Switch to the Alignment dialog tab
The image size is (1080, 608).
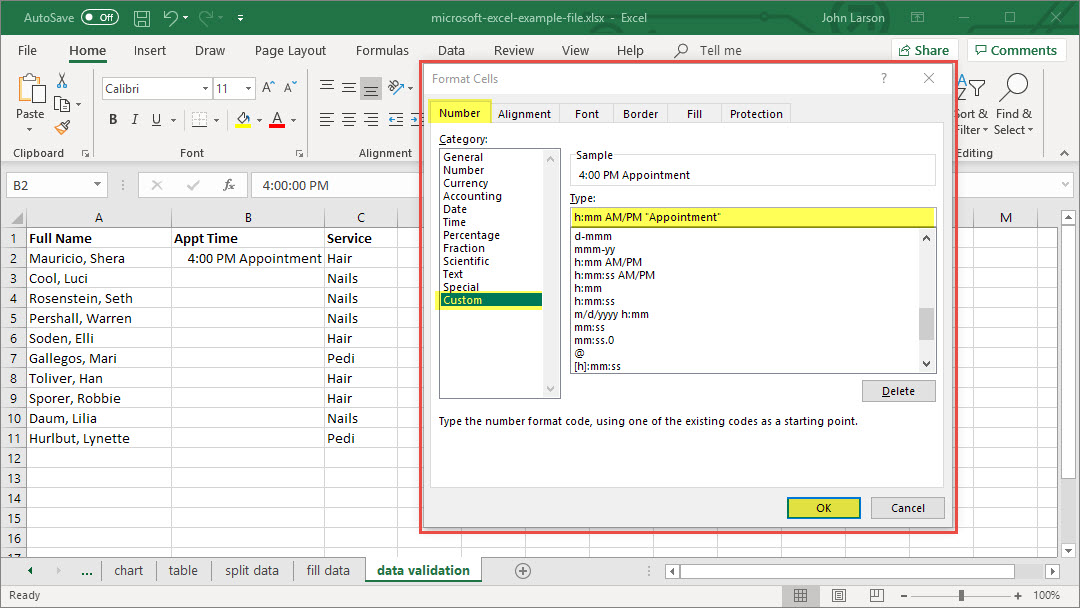point(524,114)
